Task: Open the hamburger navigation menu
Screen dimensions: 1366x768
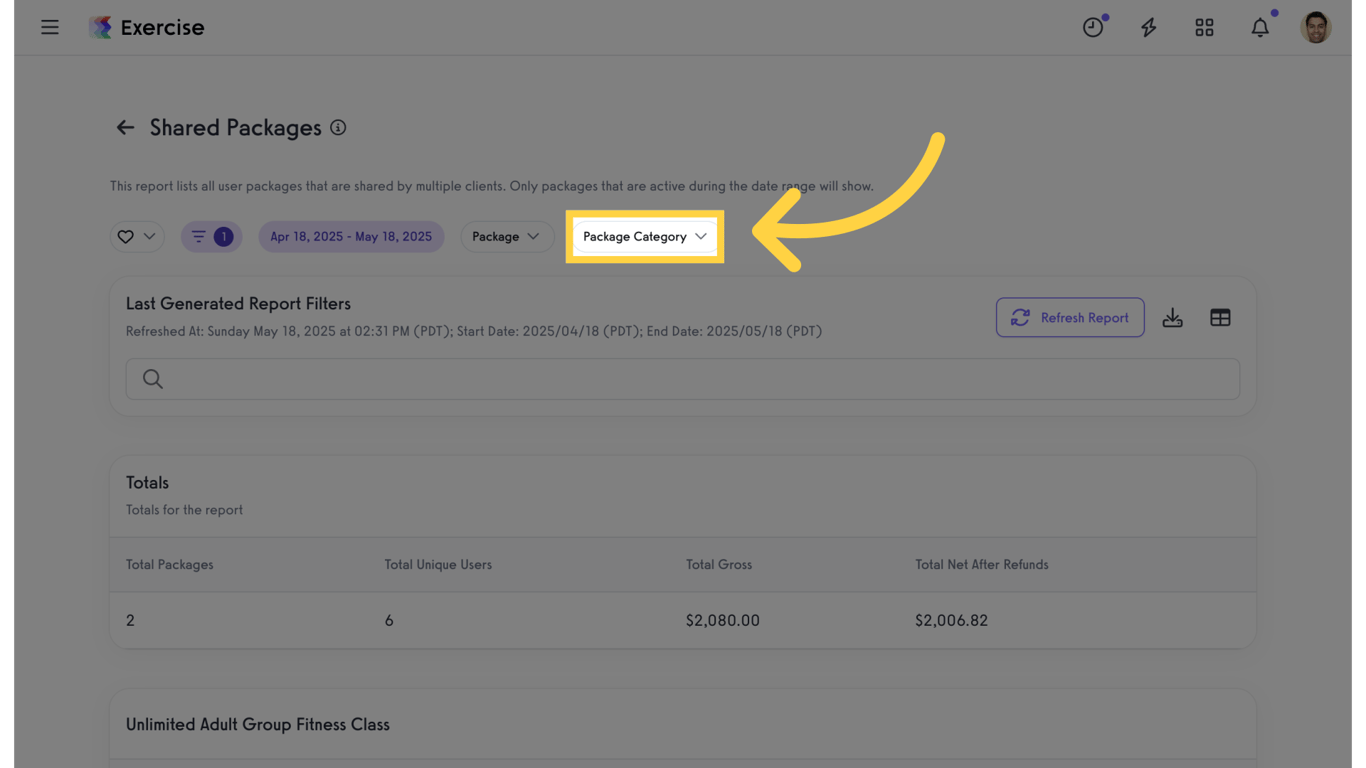Action: [50, 27]
